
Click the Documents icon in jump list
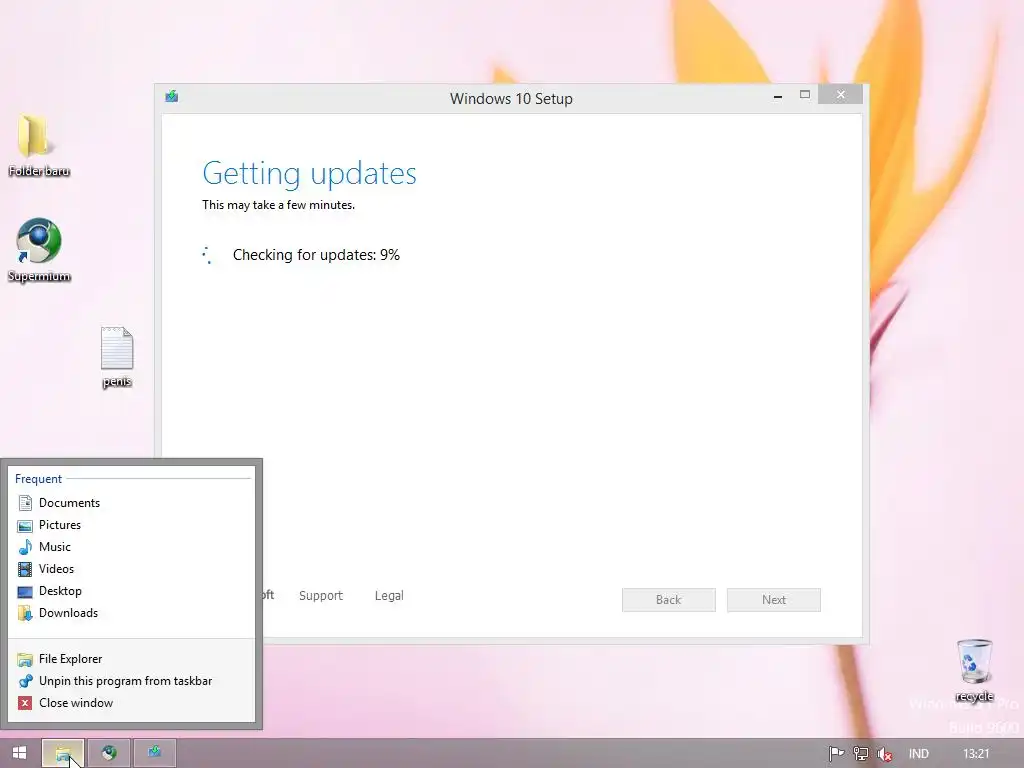[x=25, y=503]
